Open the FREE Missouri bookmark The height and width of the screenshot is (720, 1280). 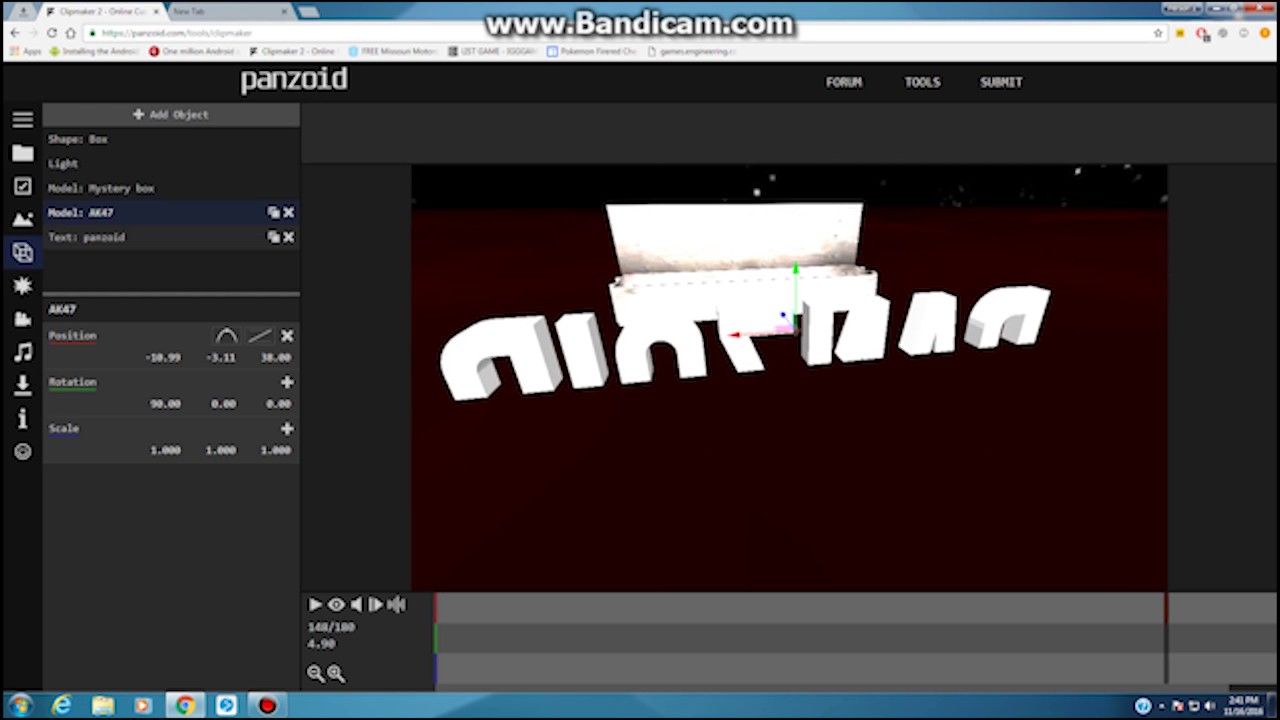[393, 51]
